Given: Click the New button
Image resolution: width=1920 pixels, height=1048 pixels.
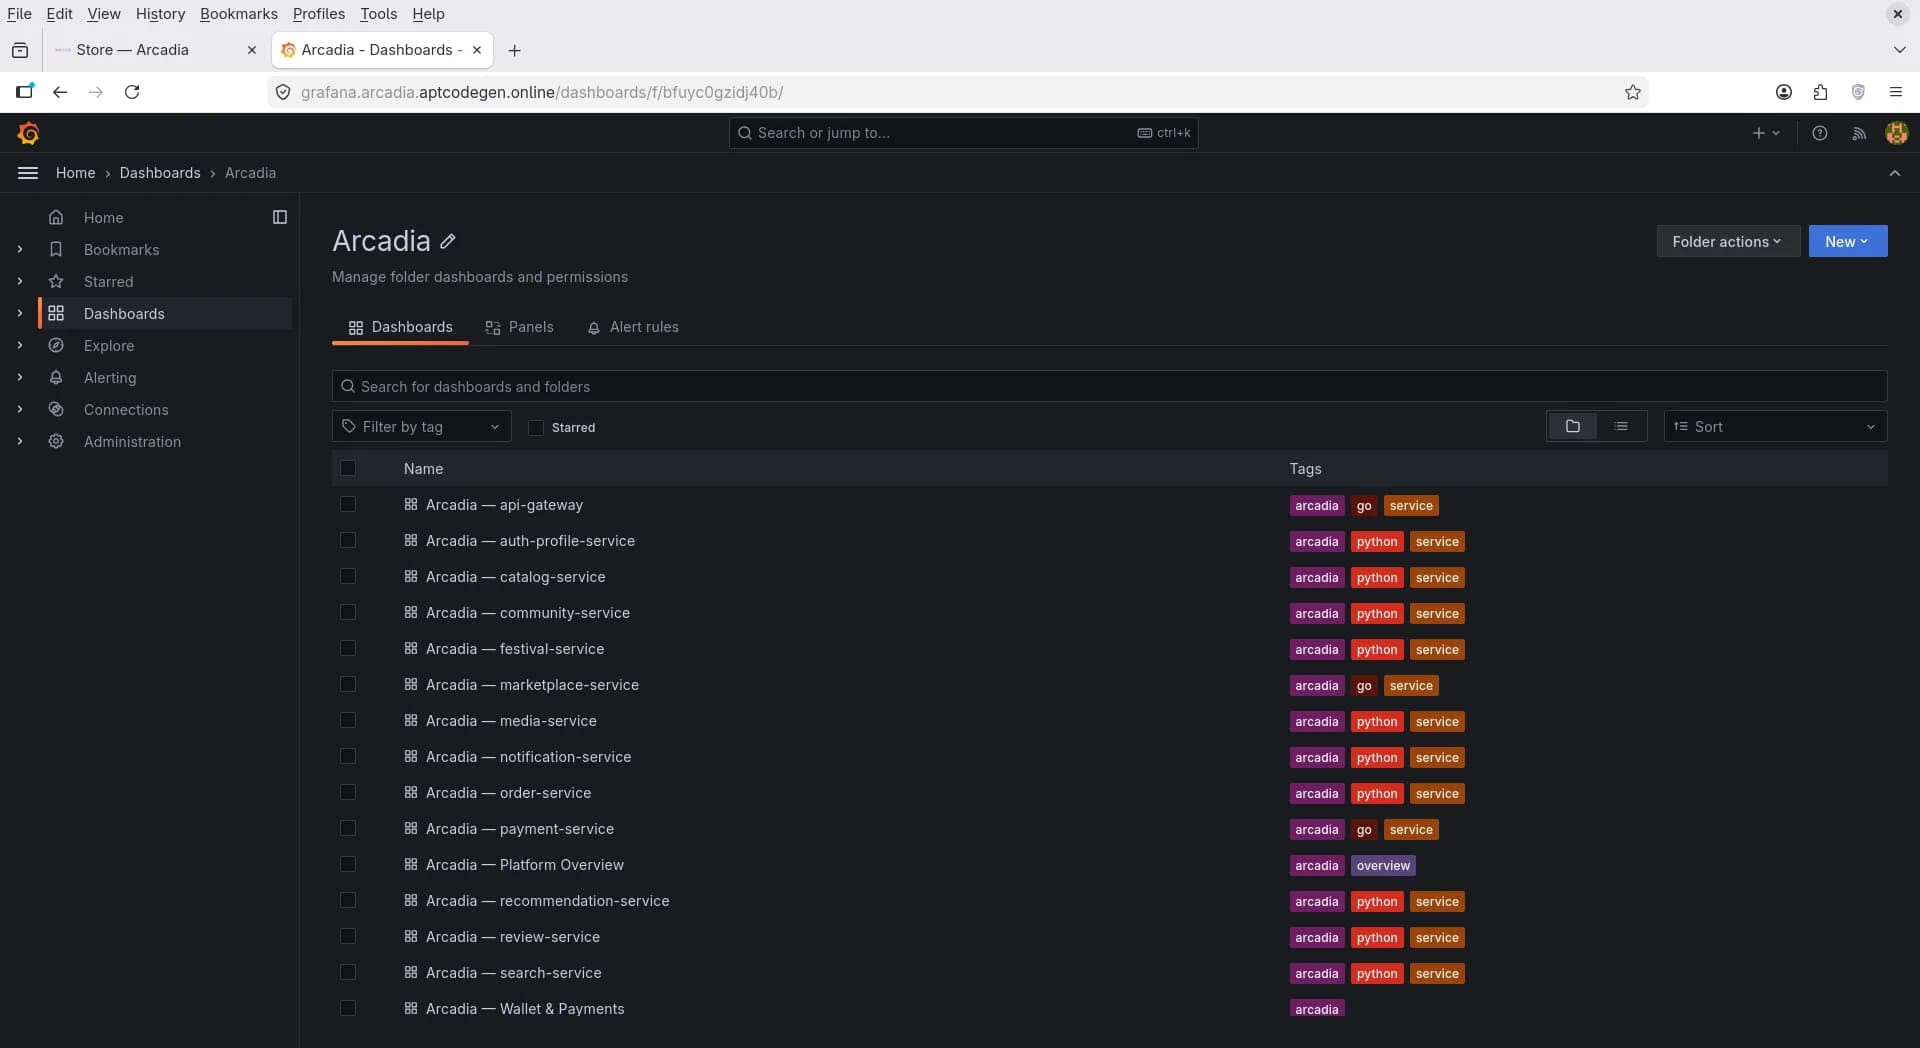Looking at the screenshot, I should (1847, 242).
